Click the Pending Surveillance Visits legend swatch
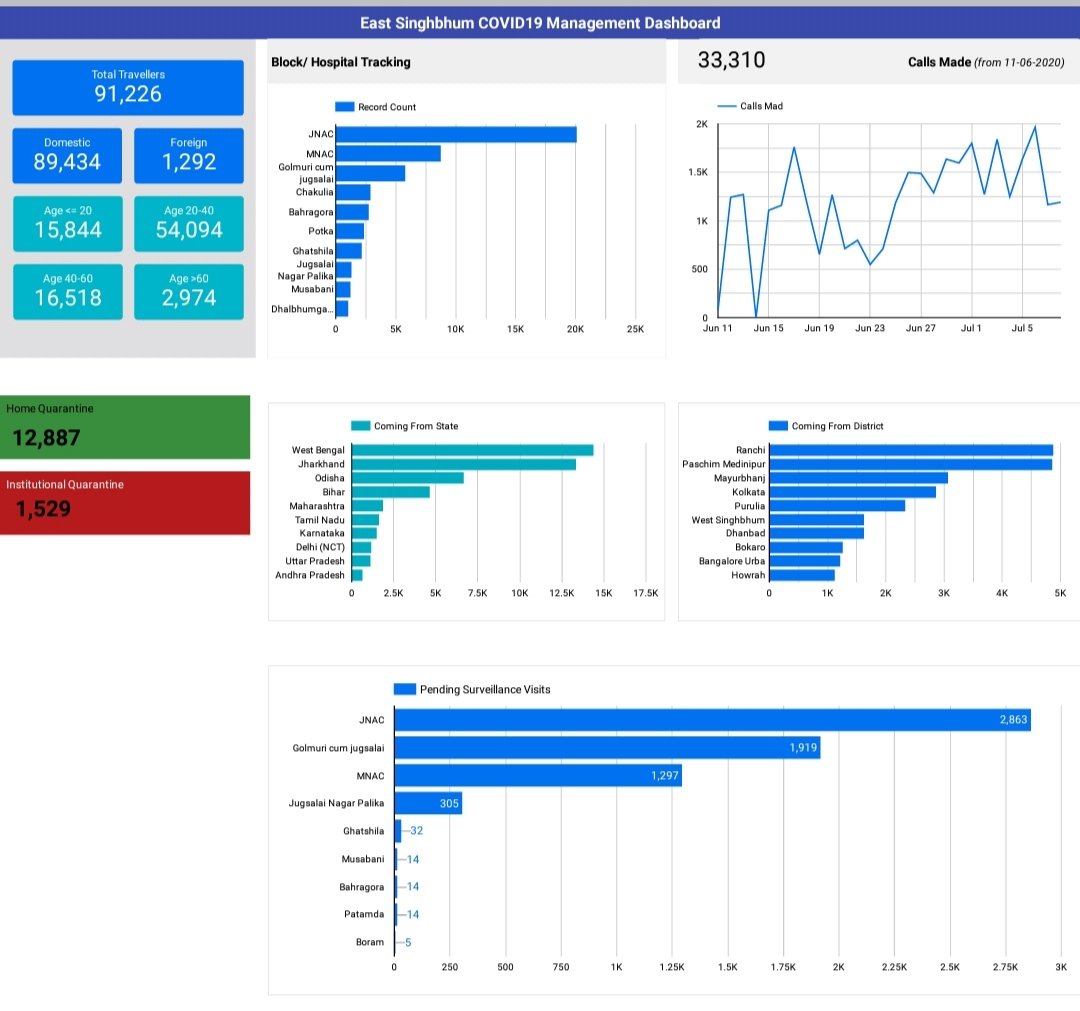This screenshot has height=1011, width=1080. (404, 689)
